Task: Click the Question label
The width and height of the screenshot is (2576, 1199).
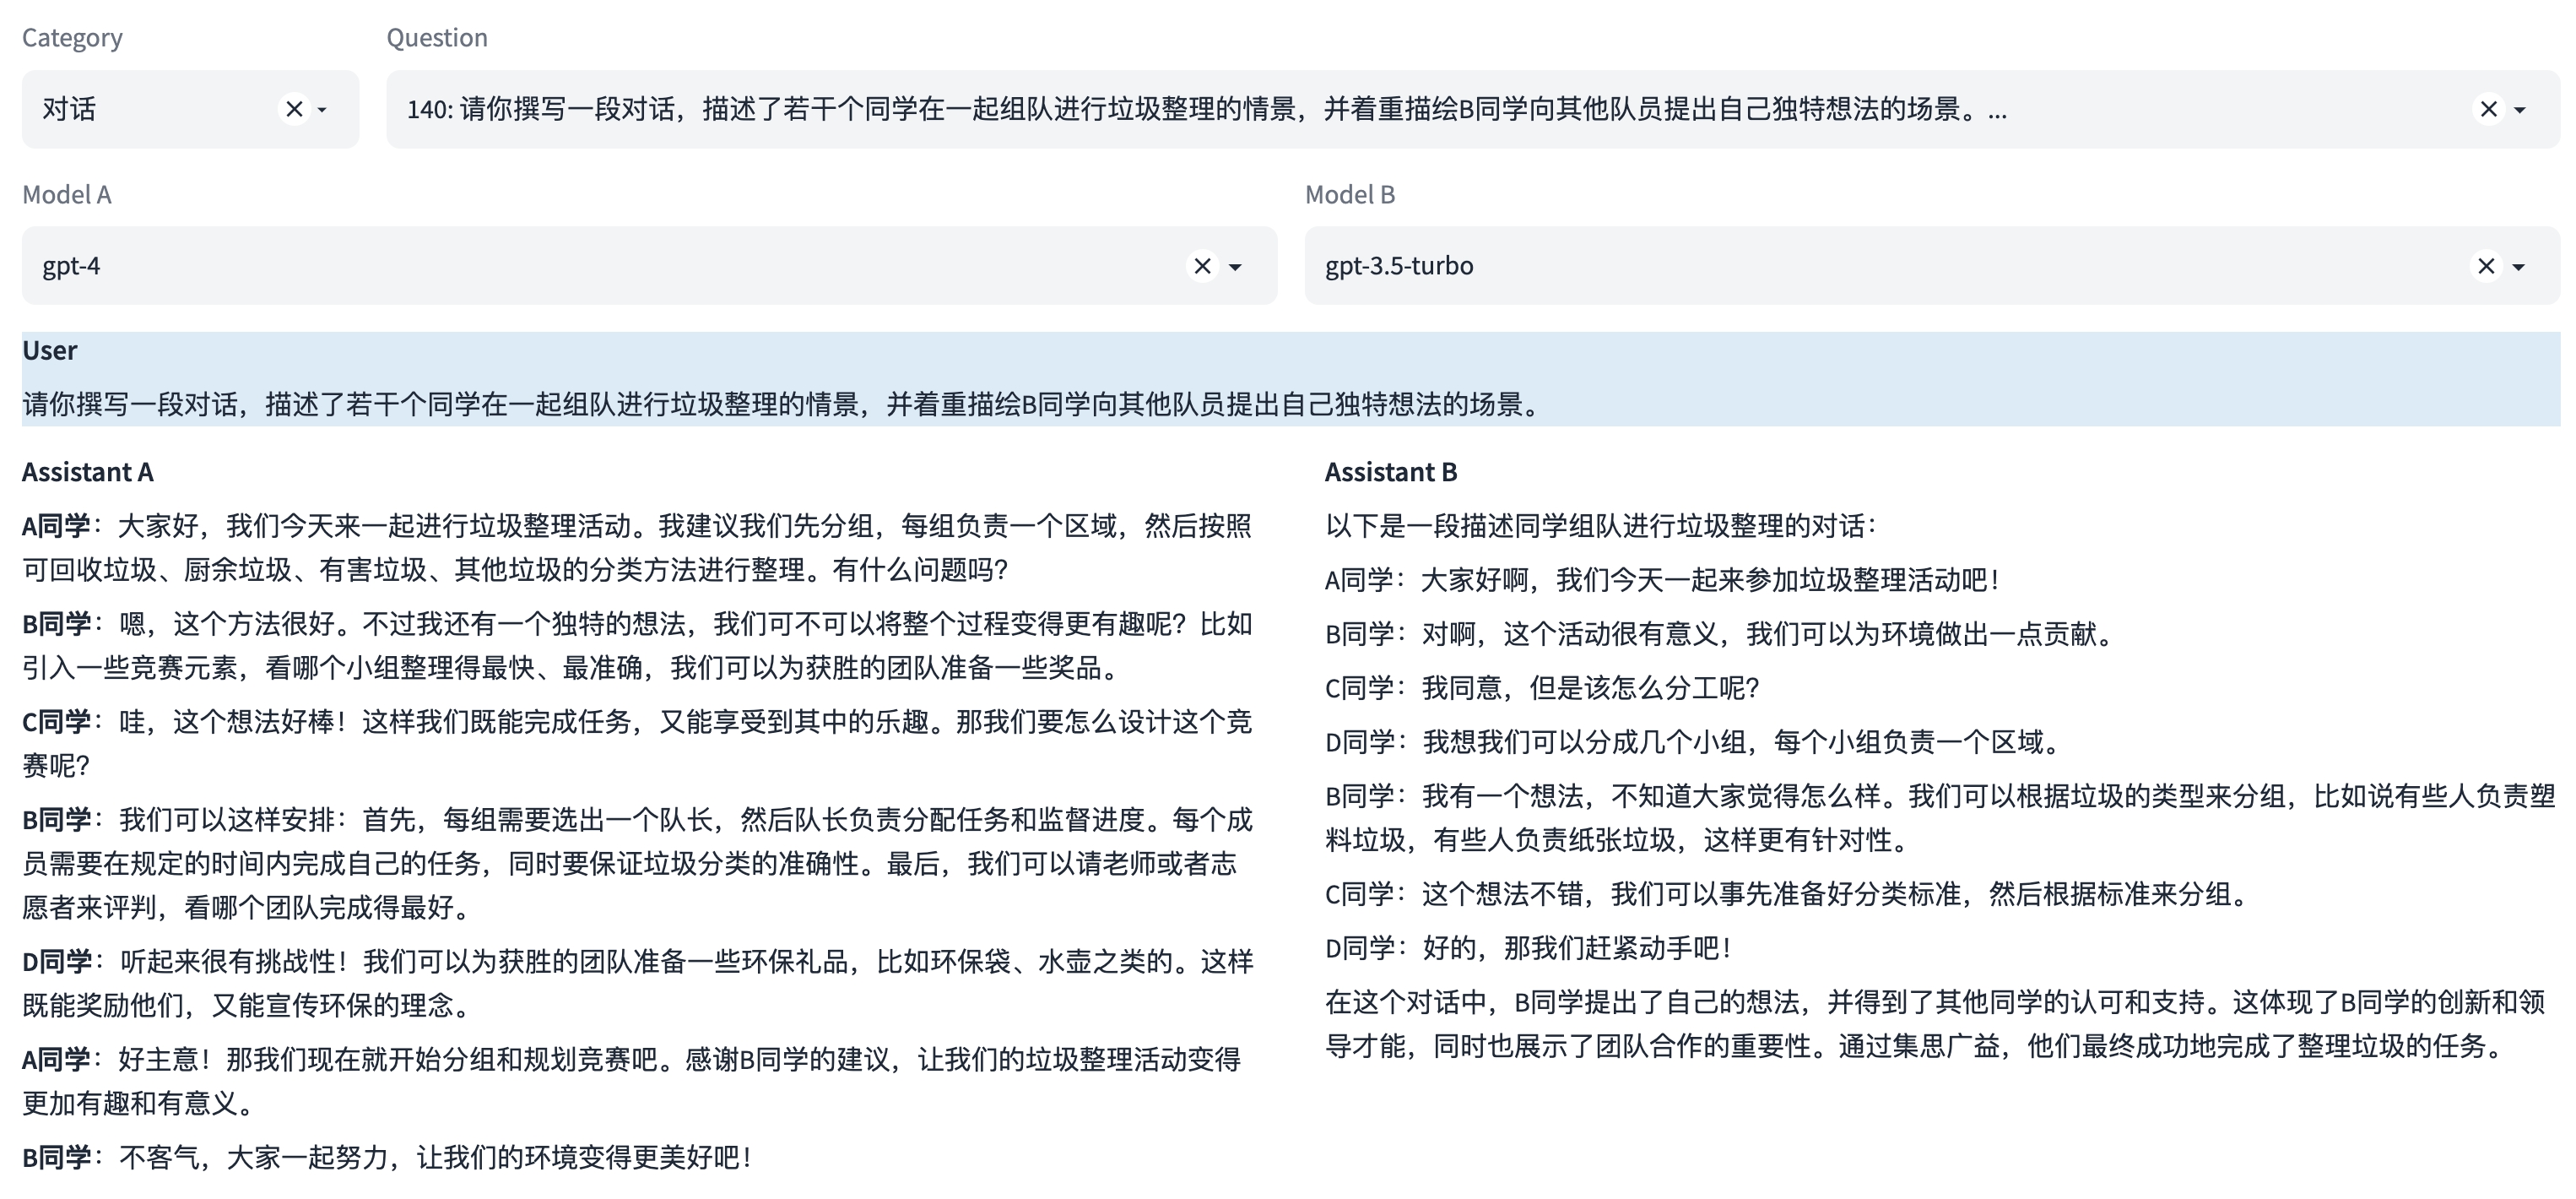Action: pos(437,38)
